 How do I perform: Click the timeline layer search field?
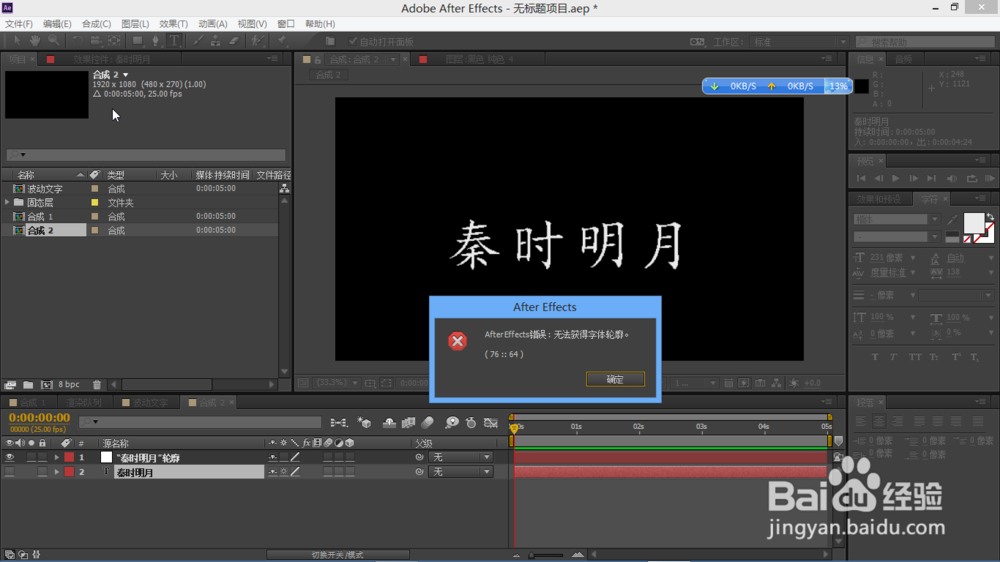[200, 422]
